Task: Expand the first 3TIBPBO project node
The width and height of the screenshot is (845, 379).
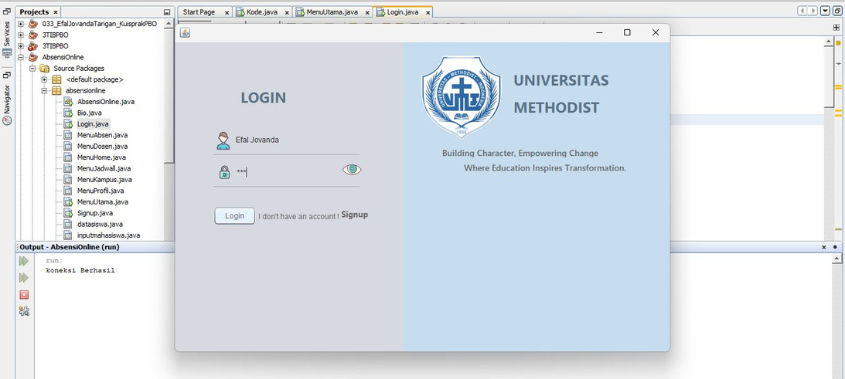Action: pyautogui.click(x=21, y=35)
